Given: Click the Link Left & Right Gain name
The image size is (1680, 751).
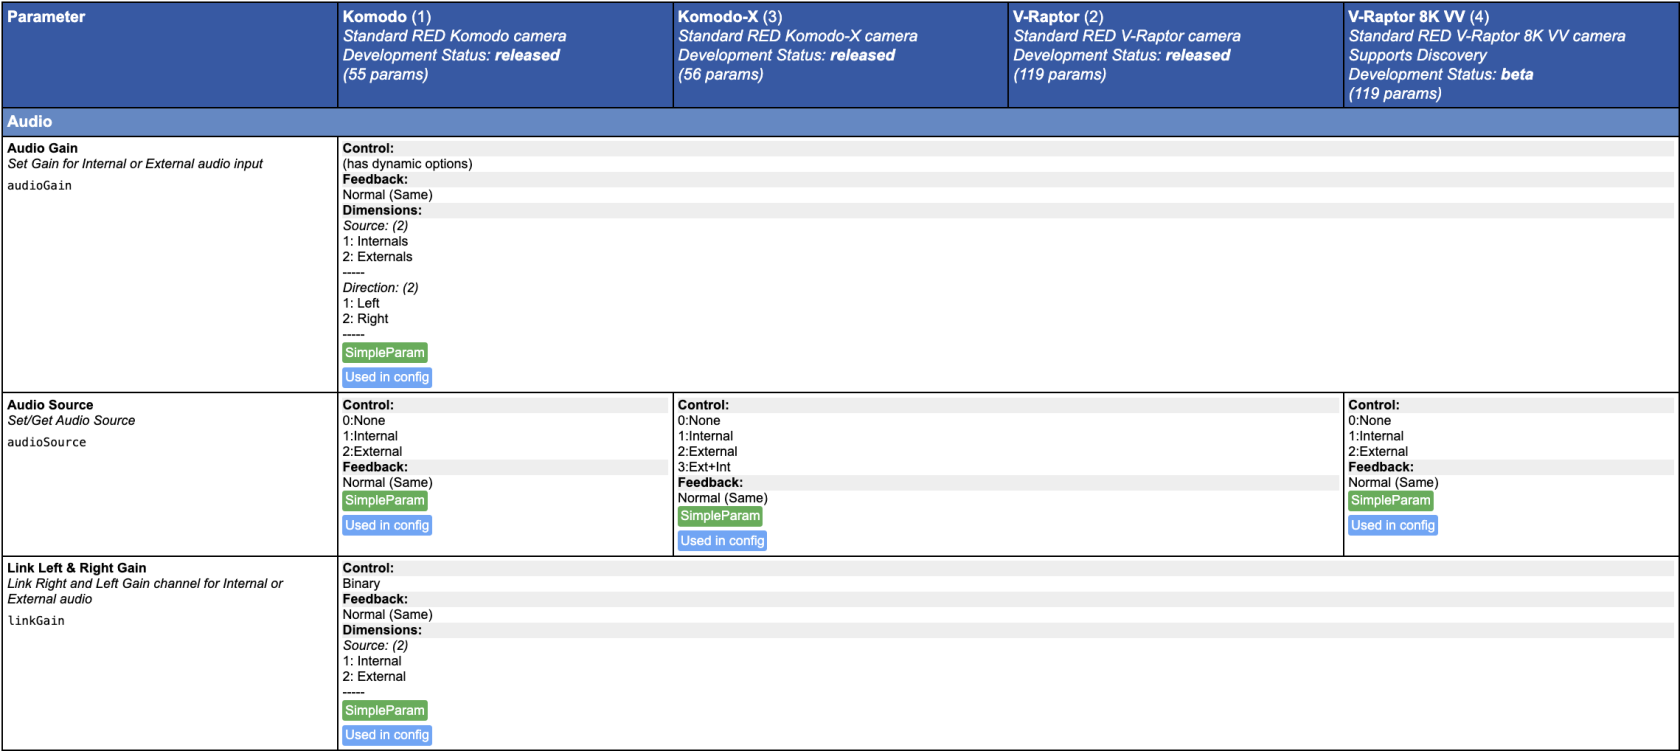Looking at the screenshot, I should coord(77,568).
